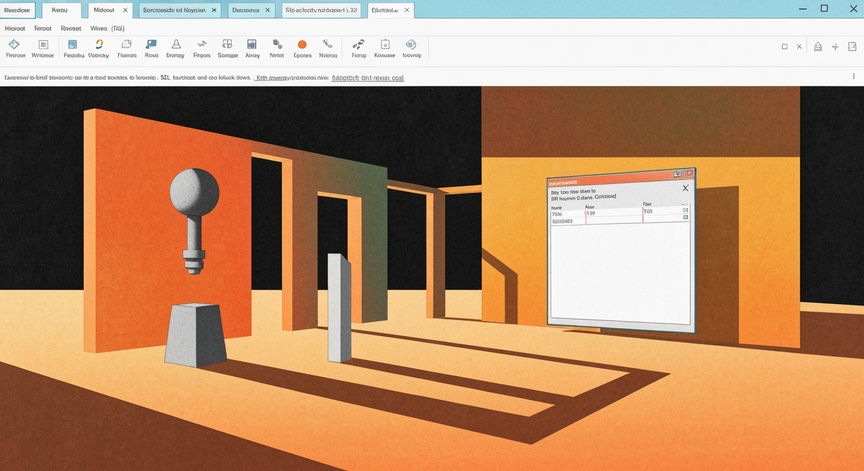The height and width of the screenshot is (471, 864).
Task: Click the empty white list area of the dialog
Action: point(620,273)
